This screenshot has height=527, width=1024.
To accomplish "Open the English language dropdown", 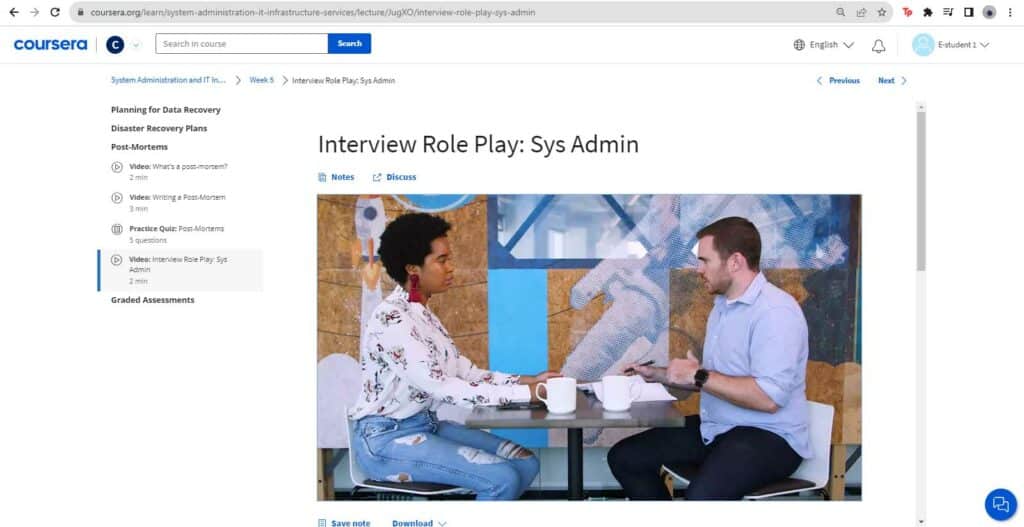I will point(824,45).
